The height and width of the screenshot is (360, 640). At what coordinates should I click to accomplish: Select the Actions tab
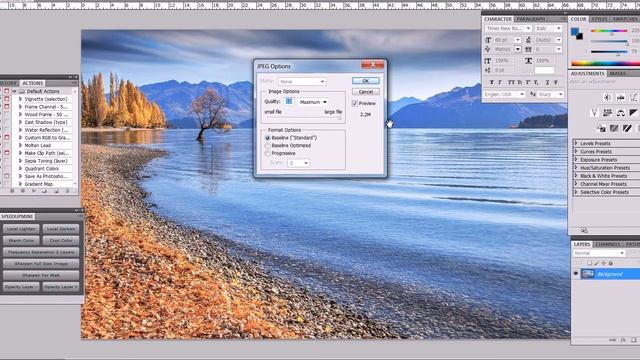[x=33, y=83]
